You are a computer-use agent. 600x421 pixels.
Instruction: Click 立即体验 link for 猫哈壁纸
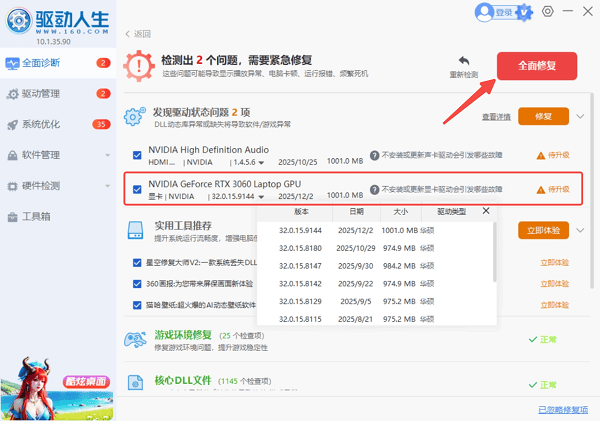[554, 305]
